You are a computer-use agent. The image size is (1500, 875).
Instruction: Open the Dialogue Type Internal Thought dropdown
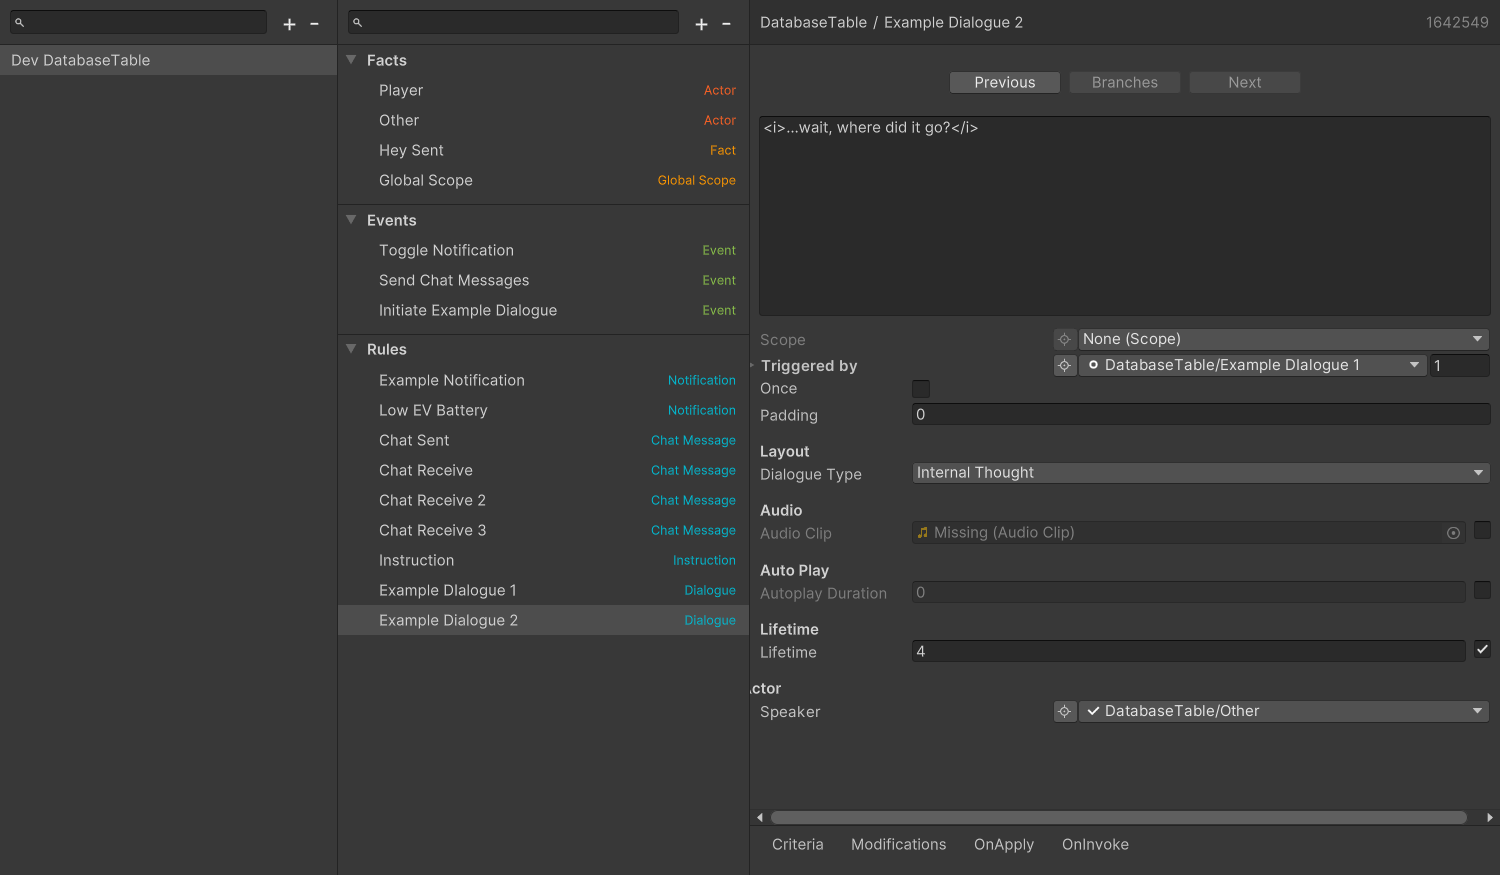coord(1201,473)
